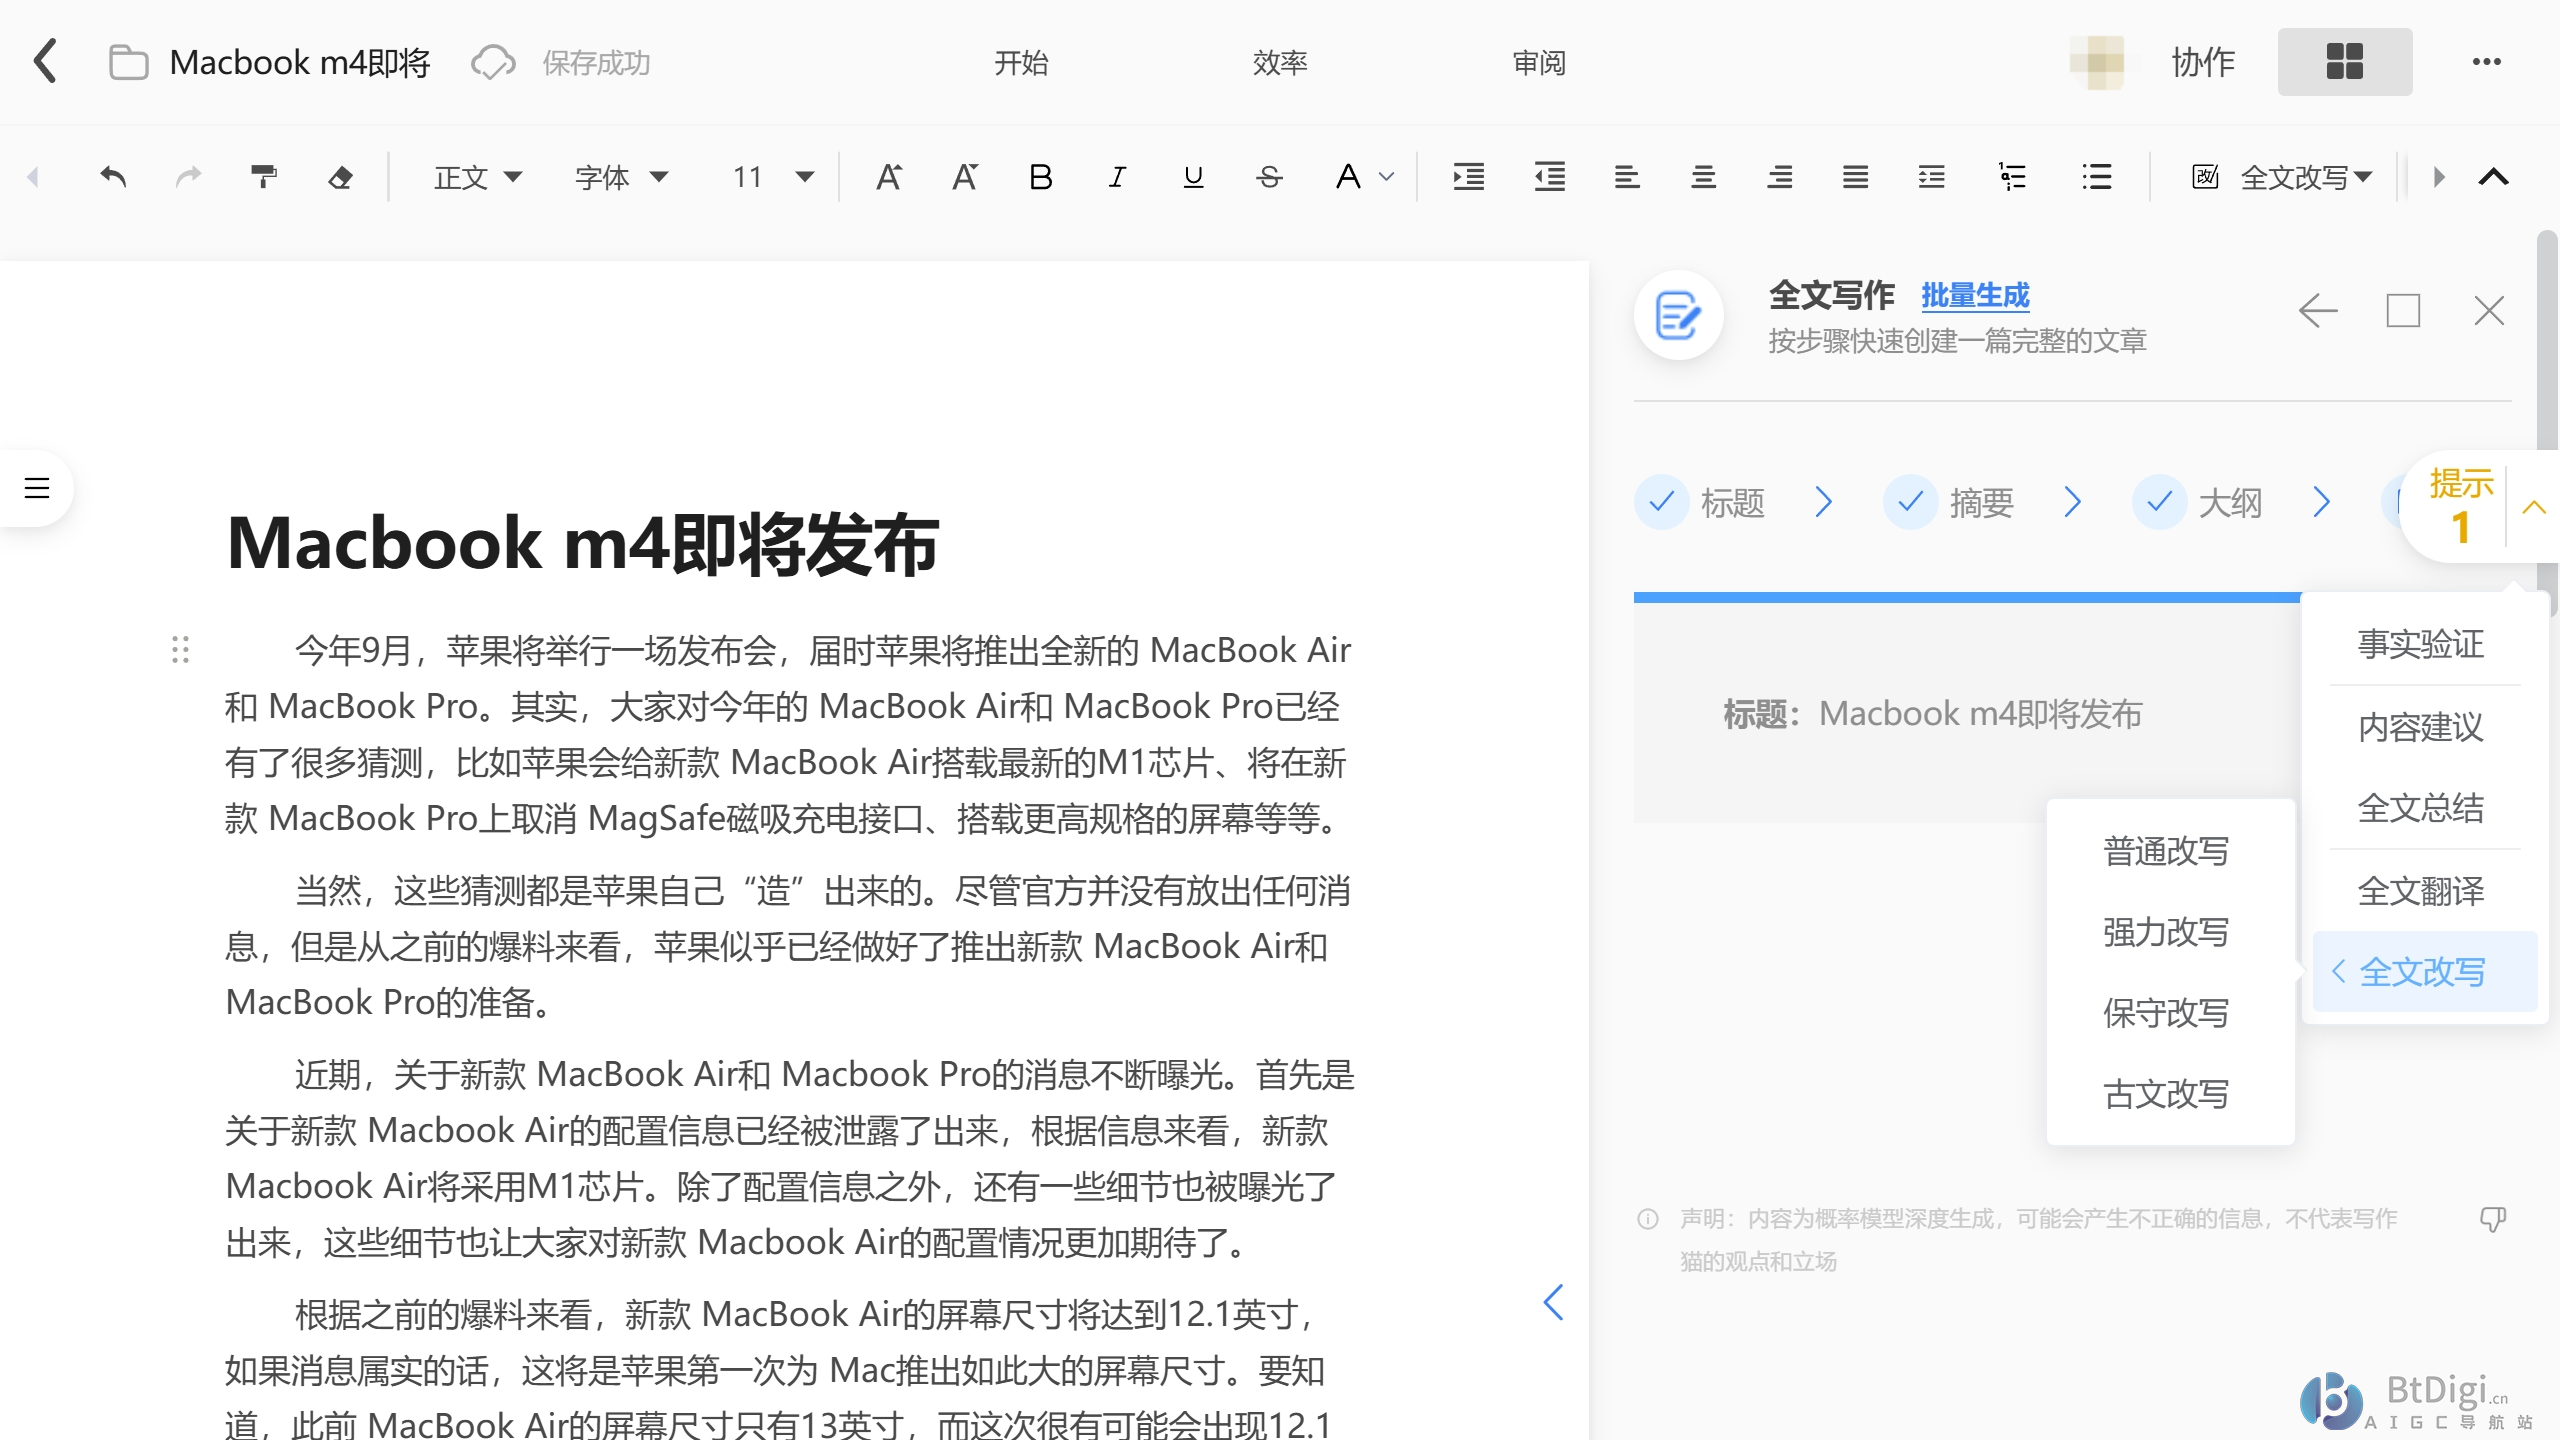Image resolution: width=2560 pixels, height=1440 pixels.
Task: Insert a bulleted list
Action: 2096,177
